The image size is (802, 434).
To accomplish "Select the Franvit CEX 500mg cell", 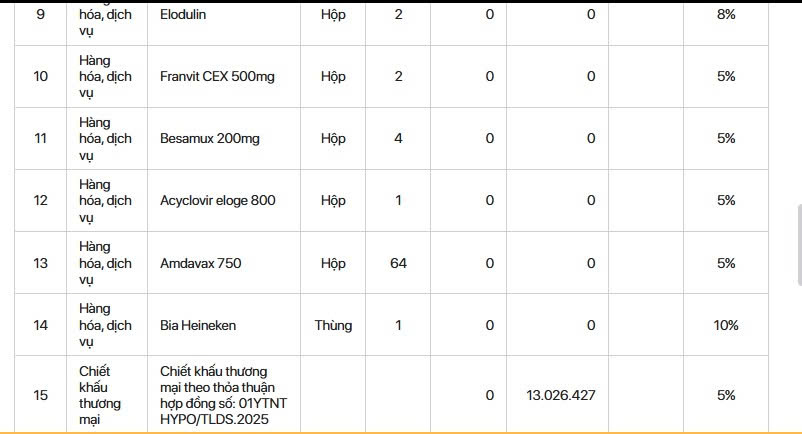I will pyautogui.click(x=206, y=76).
